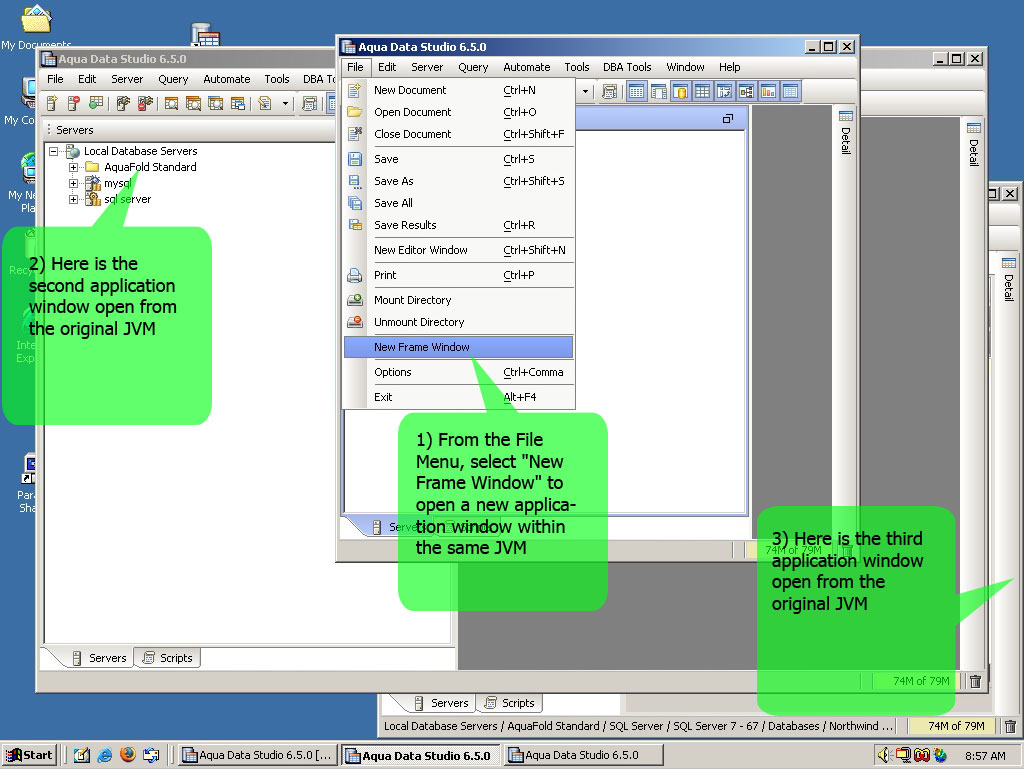
Task: Click garbage collect trash icon in third window
Action: tap(1010, 726)
